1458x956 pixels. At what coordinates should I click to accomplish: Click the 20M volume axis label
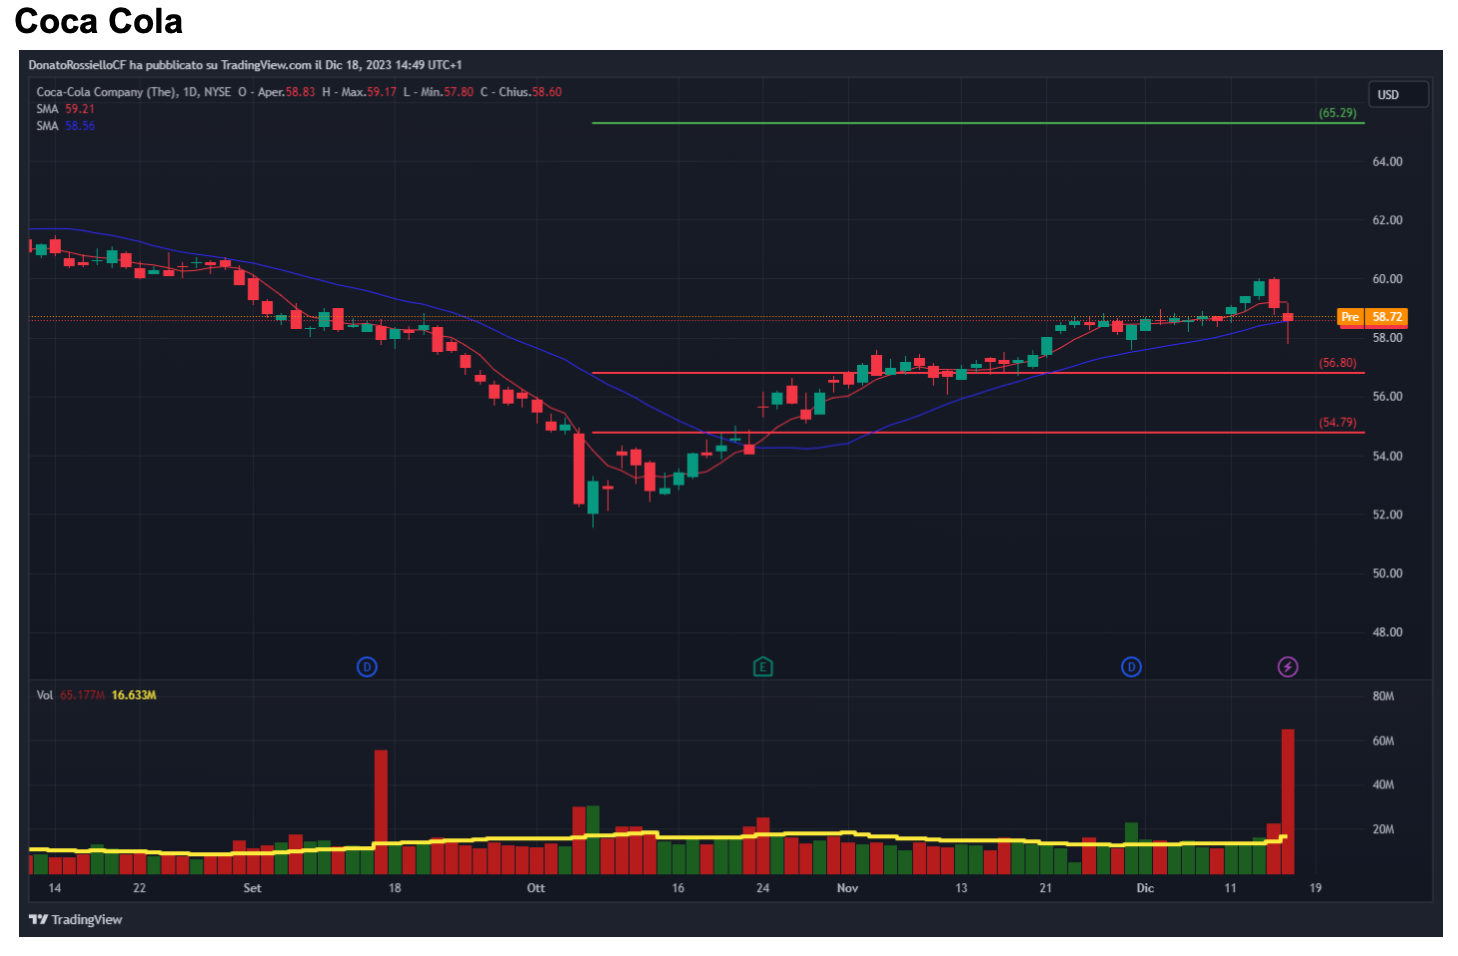point(1383,829)
